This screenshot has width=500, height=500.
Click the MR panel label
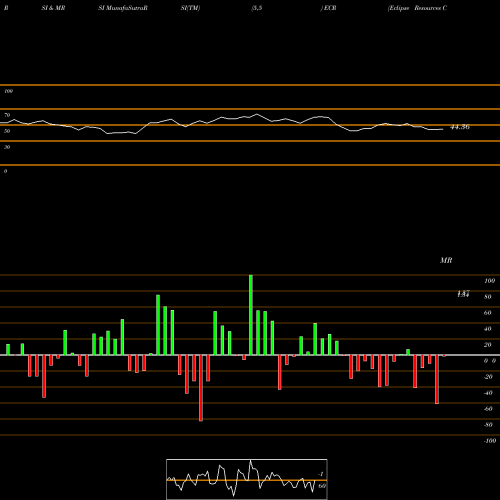click(446, 260)
